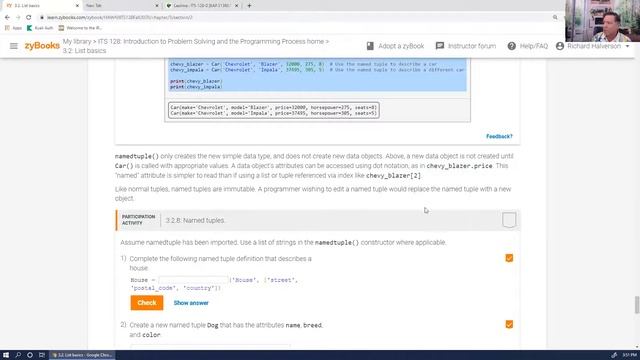Go back with browser back arrow
This screenshot has width=640, height=360.
[x=7, y=18]
